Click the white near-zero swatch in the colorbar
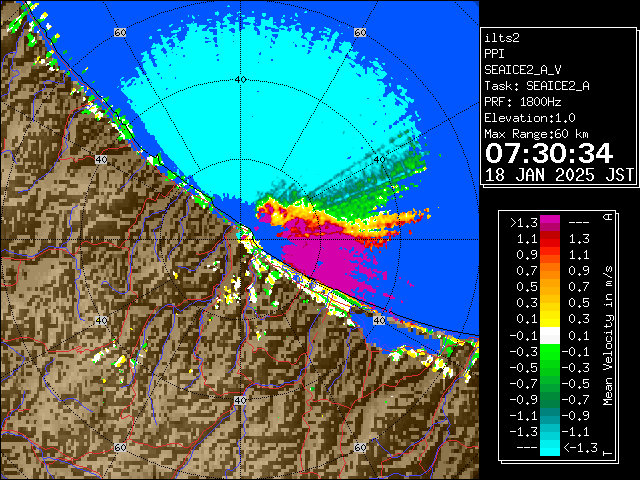The height and width of the screenshot is (480, 640). click(550, 336)
